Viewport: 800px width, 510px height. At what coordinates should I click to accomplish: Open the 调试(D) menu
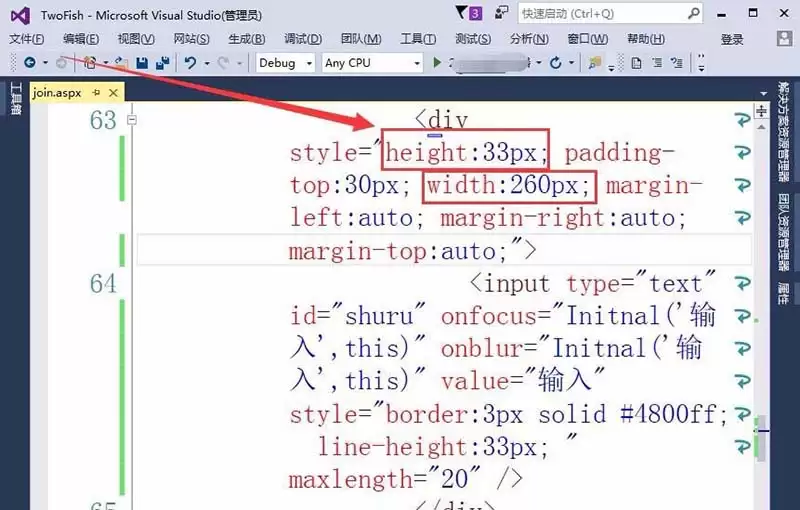pyautogui.click(x=303, y=39)
